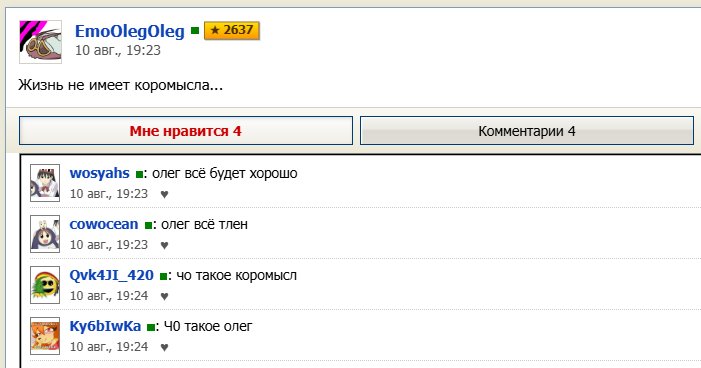Visit cowocean profile link
This screenshot has height=368, width=701.
click(104, 224)
